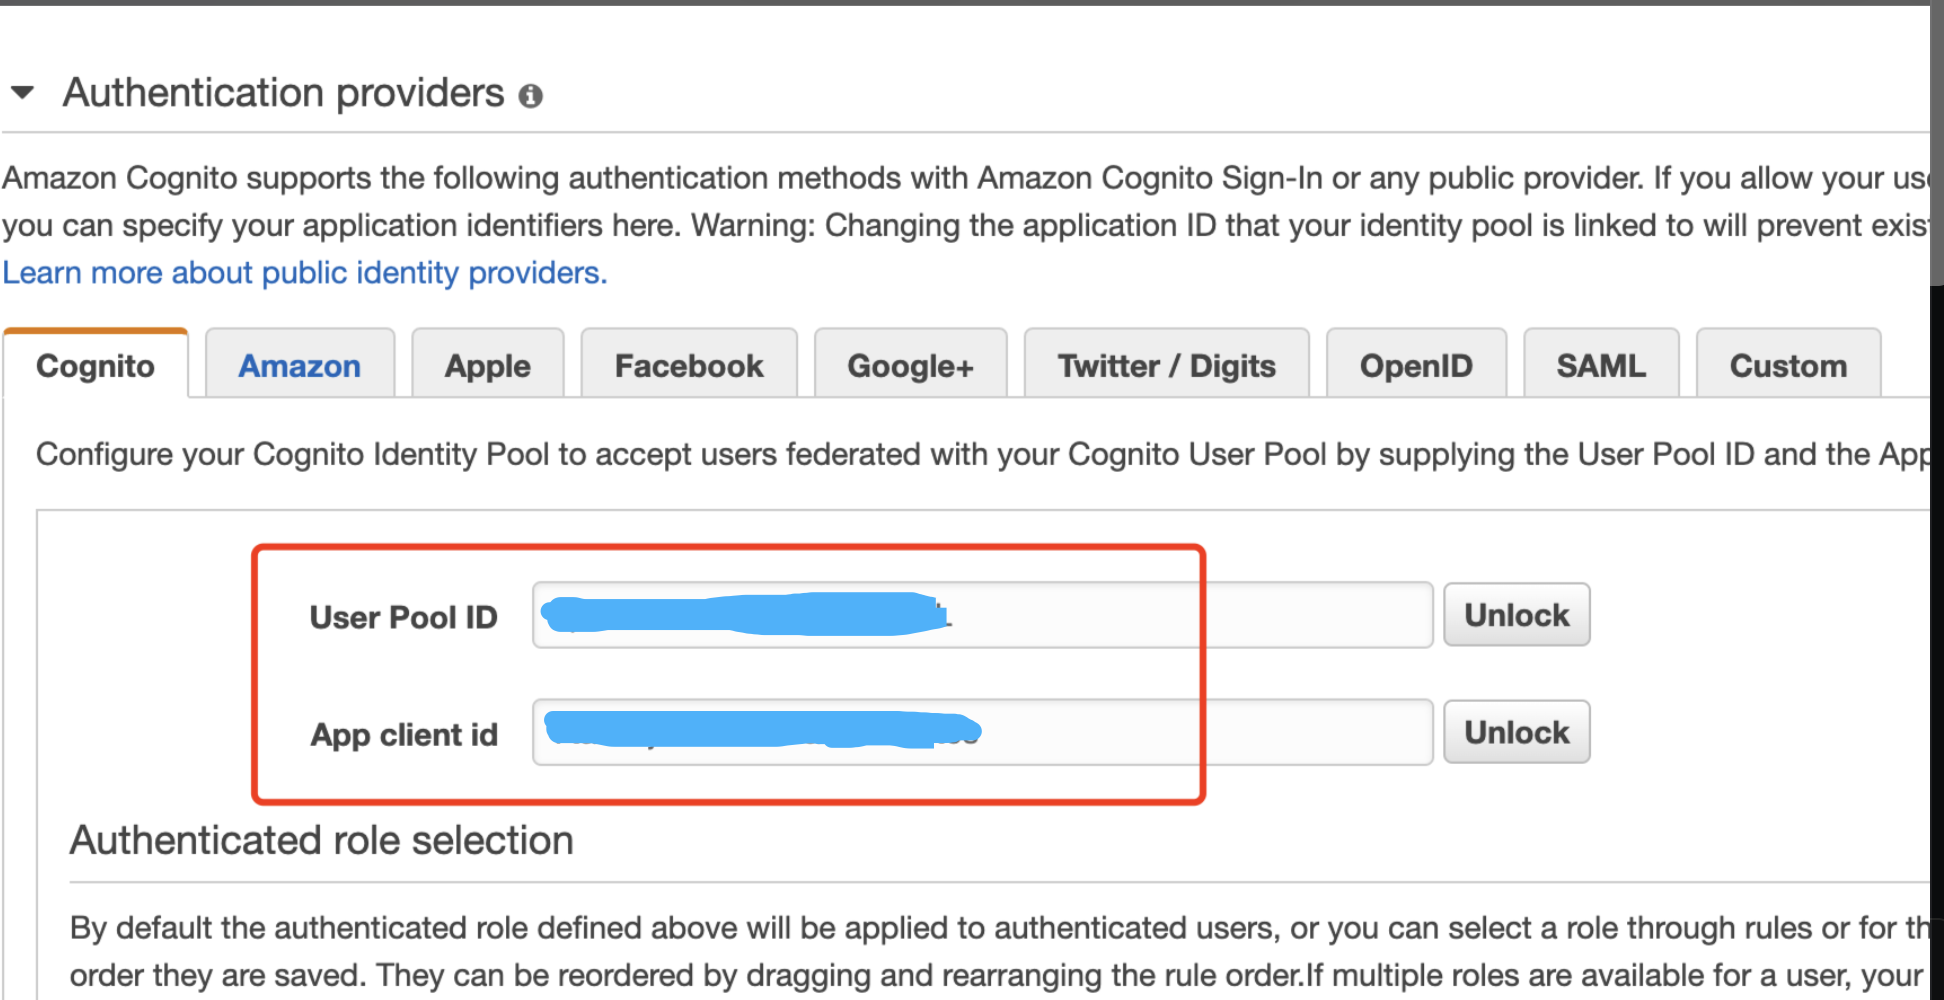Select the Twitter / Digits tab
Viewport: 1944px width, 1000px height.
pyautogui.click(x=1167, y=365)
